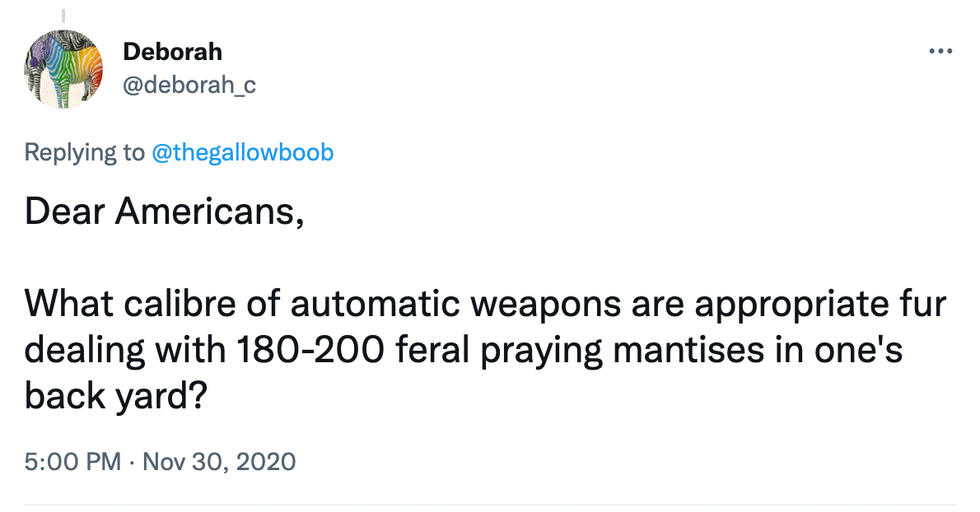Screen dimensions: 980x512
Task: Click the thread connector line above avatar
Action: 62,15
